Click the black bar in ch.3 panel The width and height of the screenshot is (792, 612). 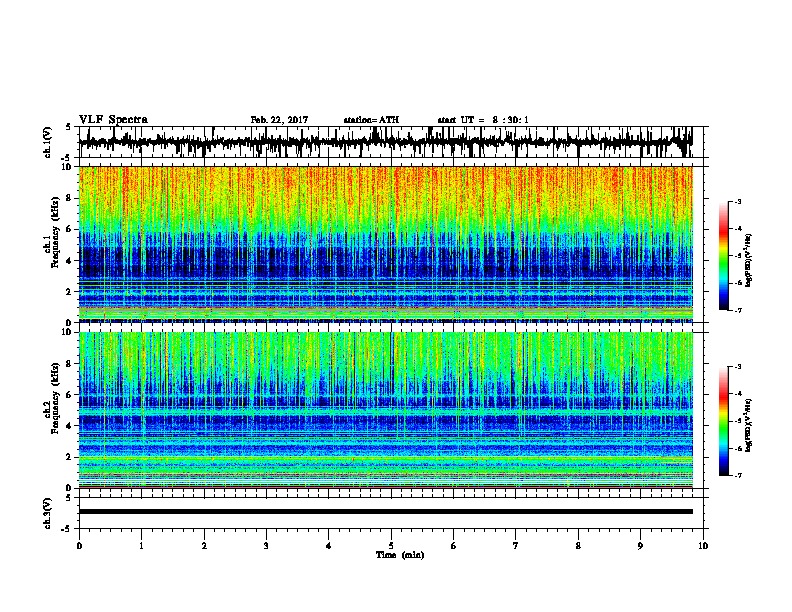[385, 512]
